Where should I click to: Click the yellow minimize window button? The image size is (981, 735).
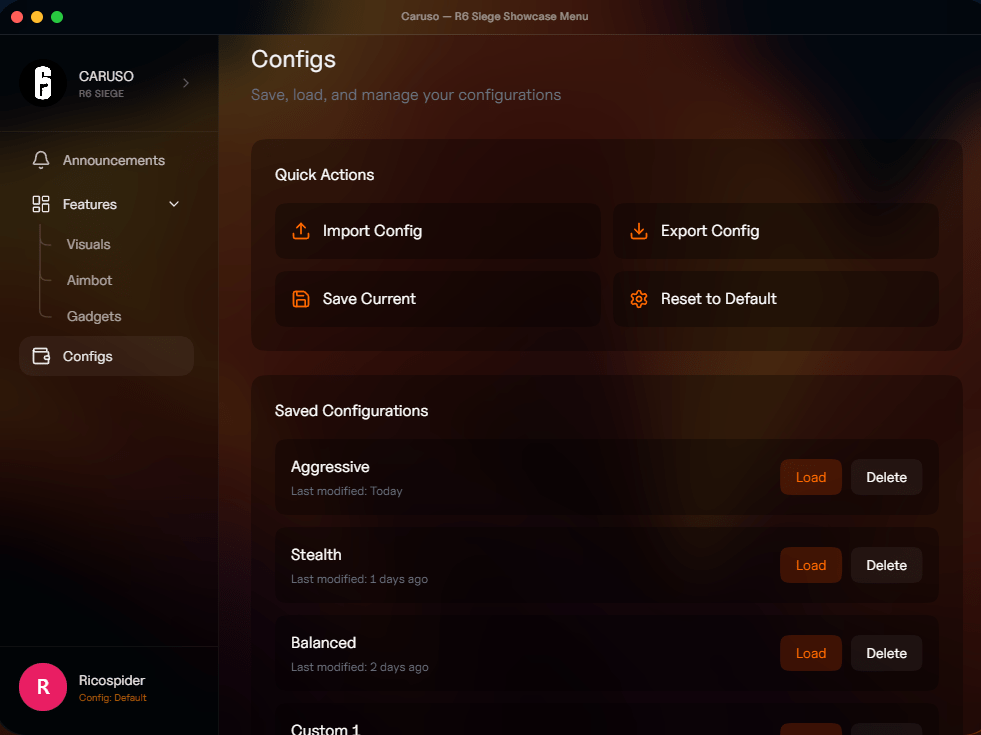[37, 17]
